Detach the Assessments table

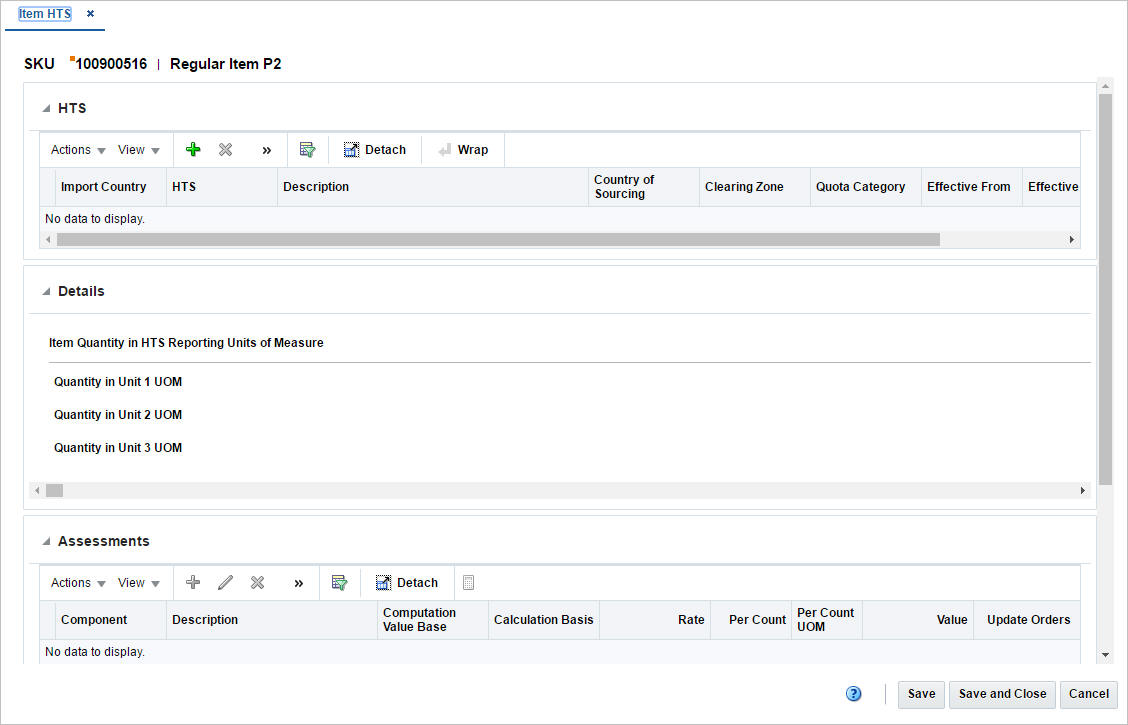coord(406,583)
